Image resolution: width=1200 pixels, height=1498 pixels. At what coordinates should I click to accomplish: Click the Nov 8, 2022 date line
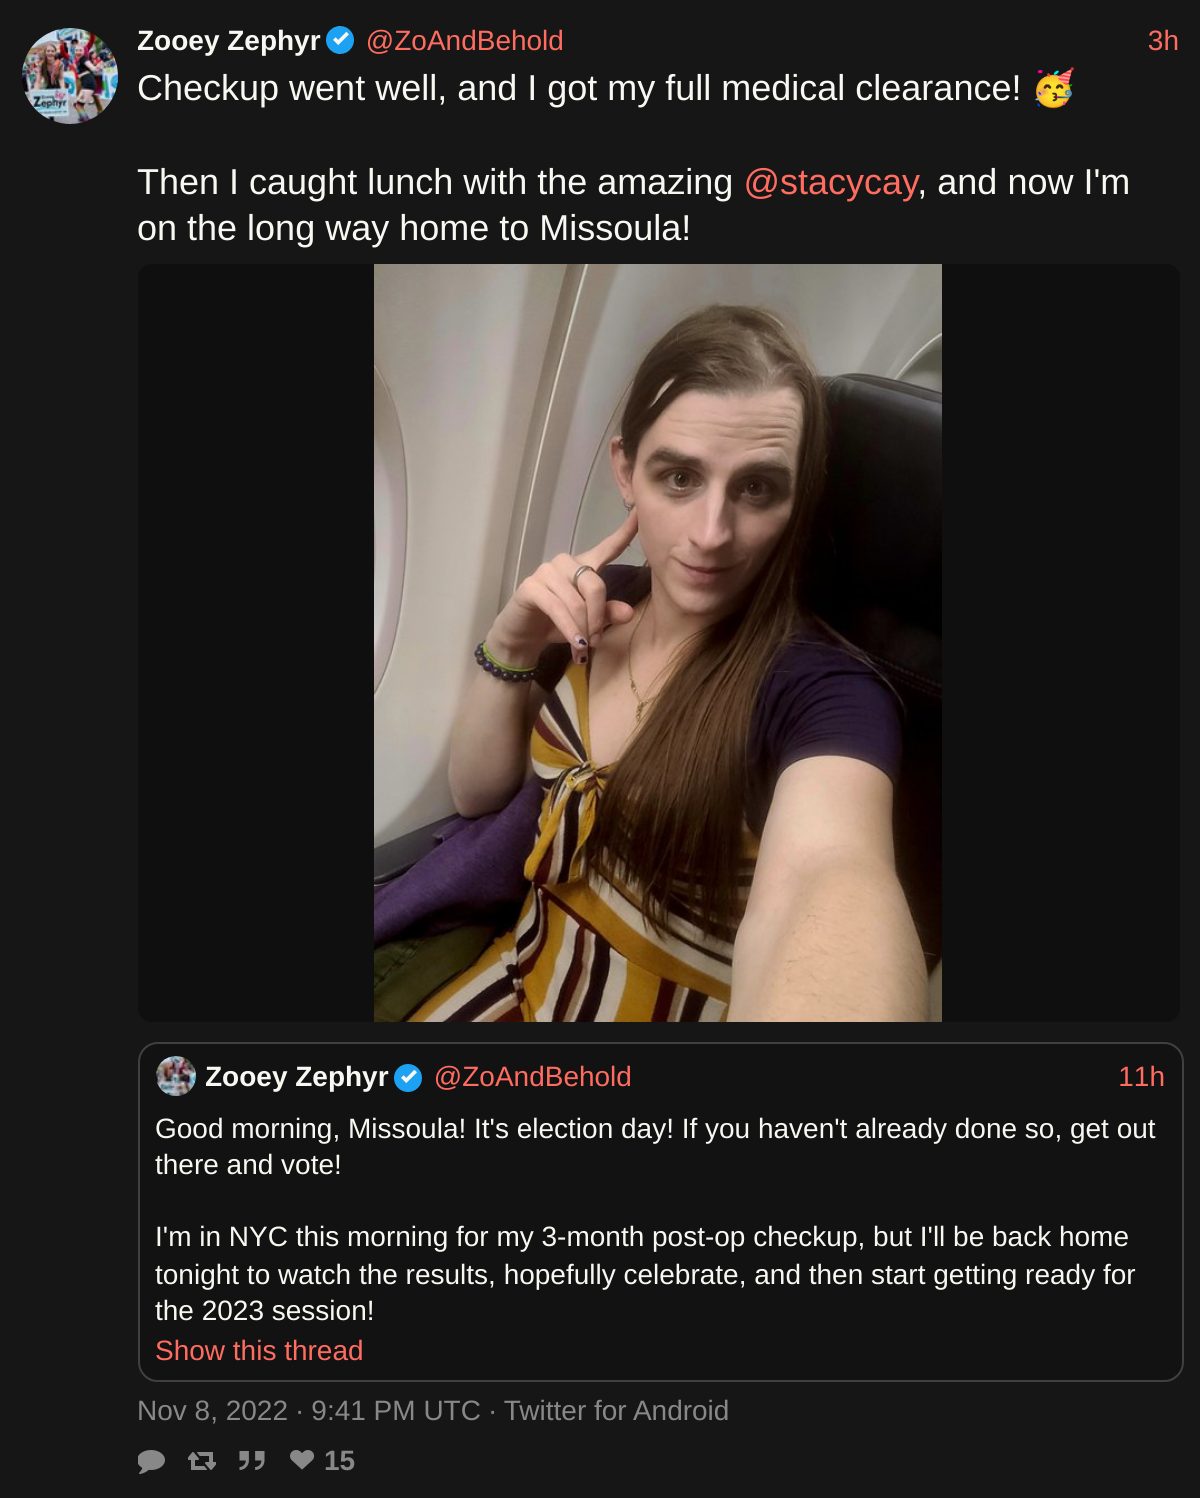pyautogui.click(x=433, y=1410)
